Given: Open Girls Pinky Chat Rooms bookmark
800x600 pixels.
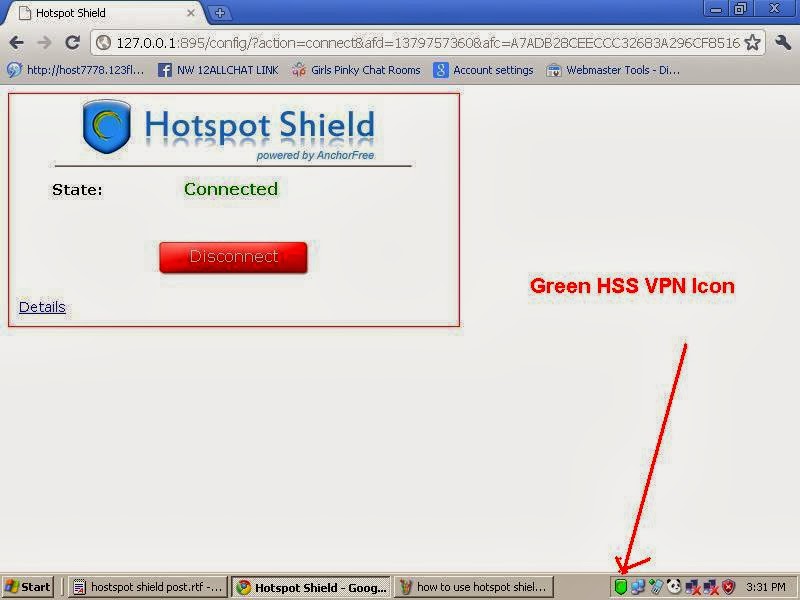Looking at the screenshot, I should [x=356, y=70].
